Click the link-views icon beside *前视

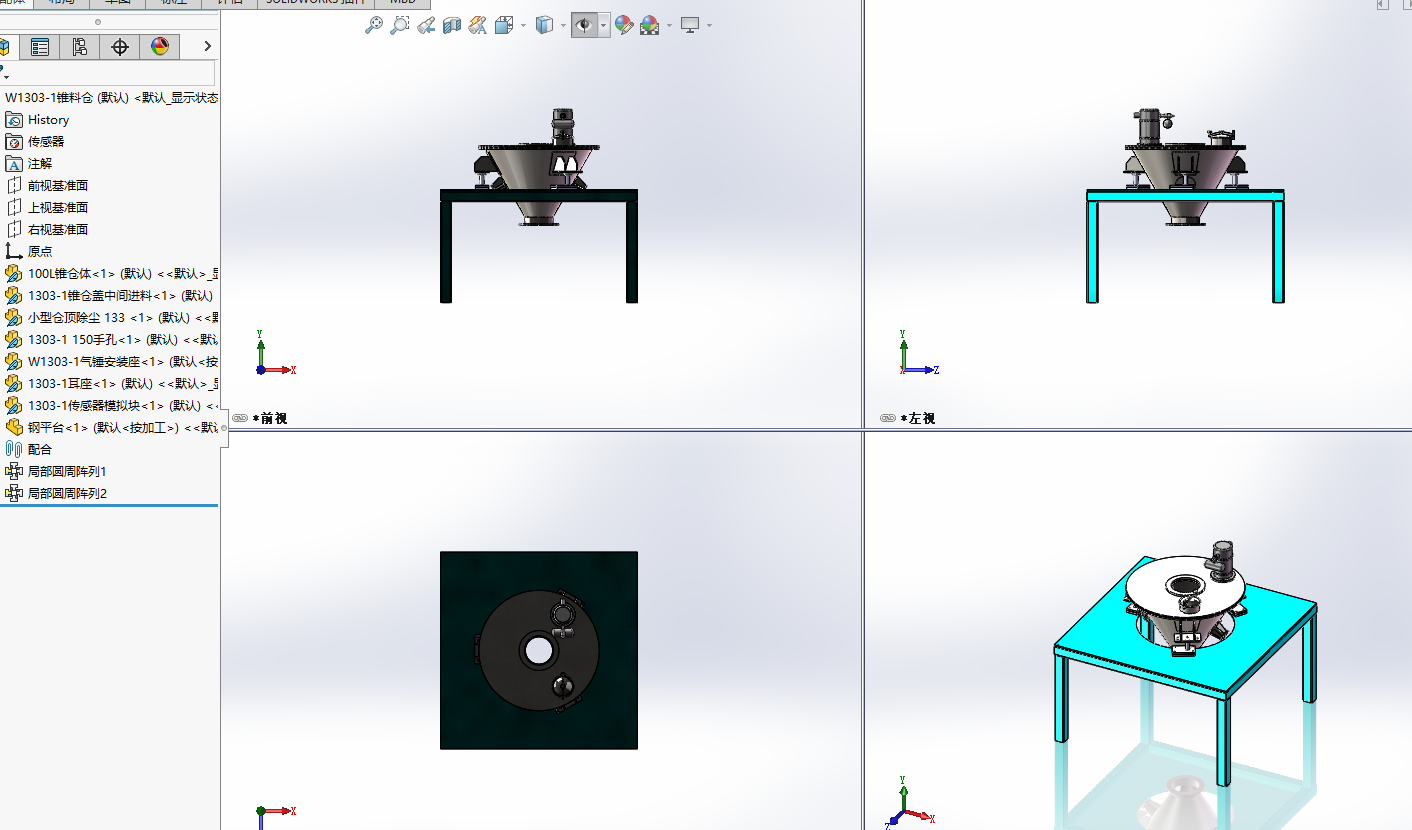[x=240, y=419]
